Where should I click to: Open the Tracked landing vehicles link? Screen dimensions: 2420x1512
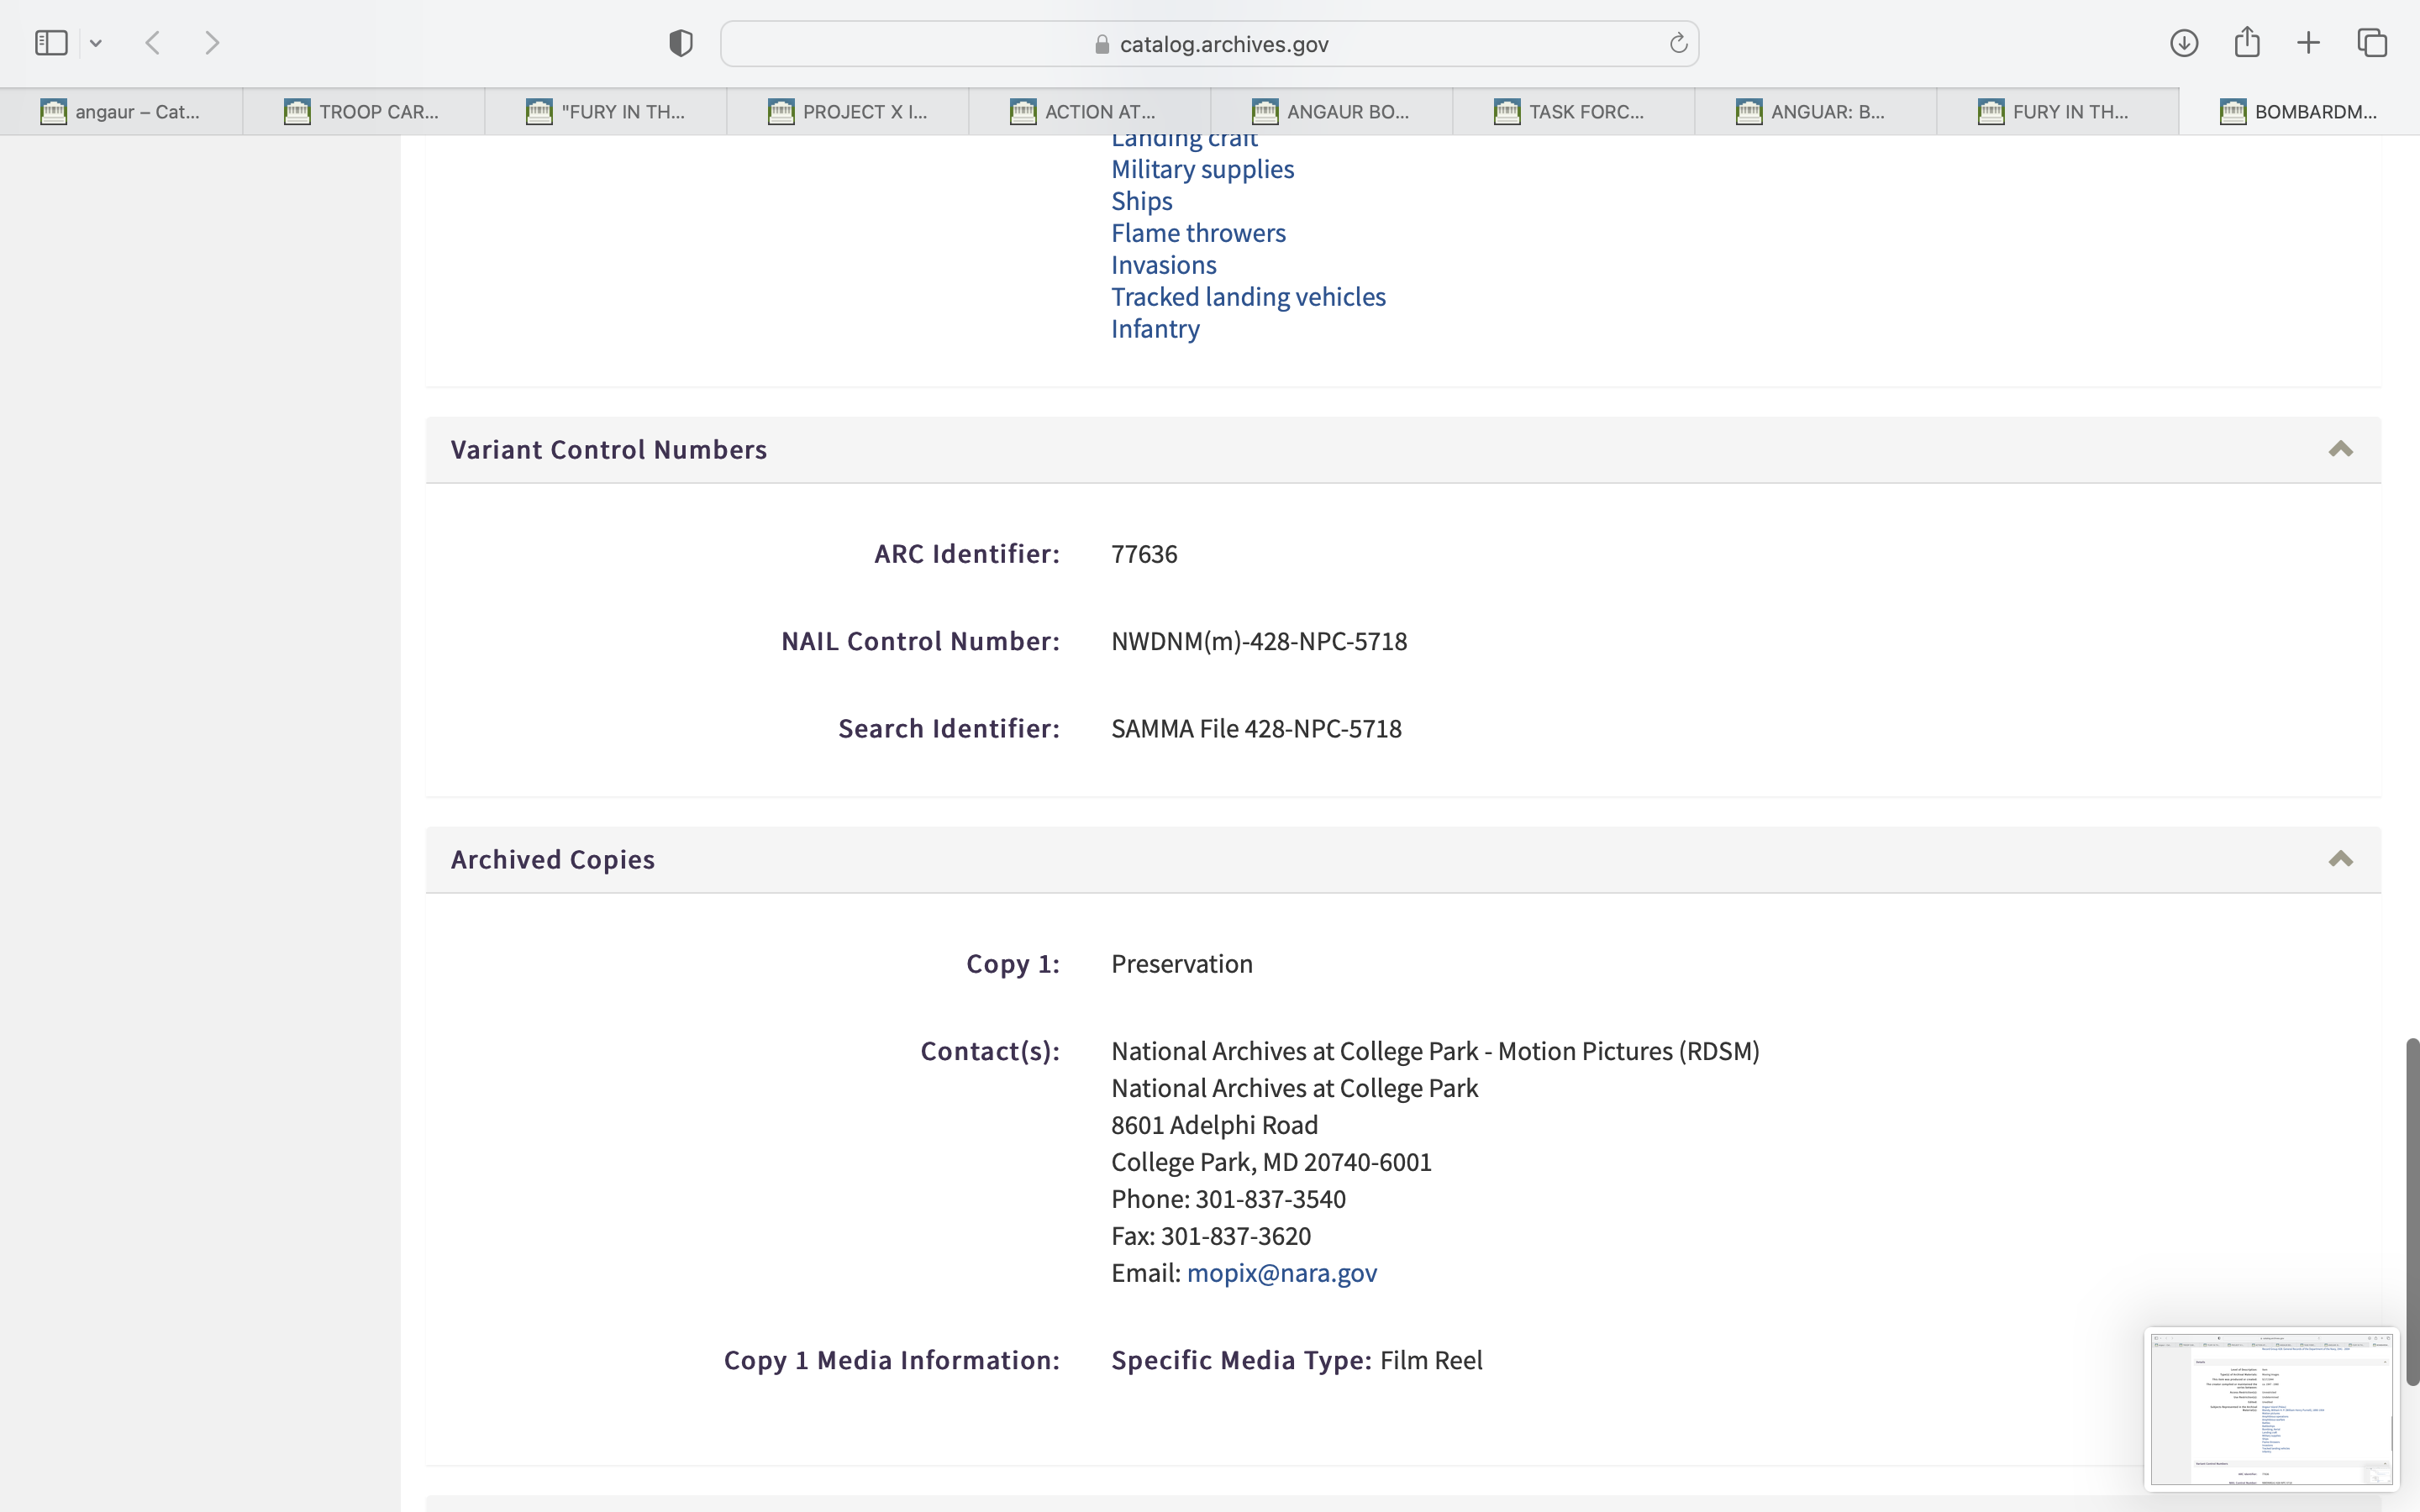[x=1248, y=297]
